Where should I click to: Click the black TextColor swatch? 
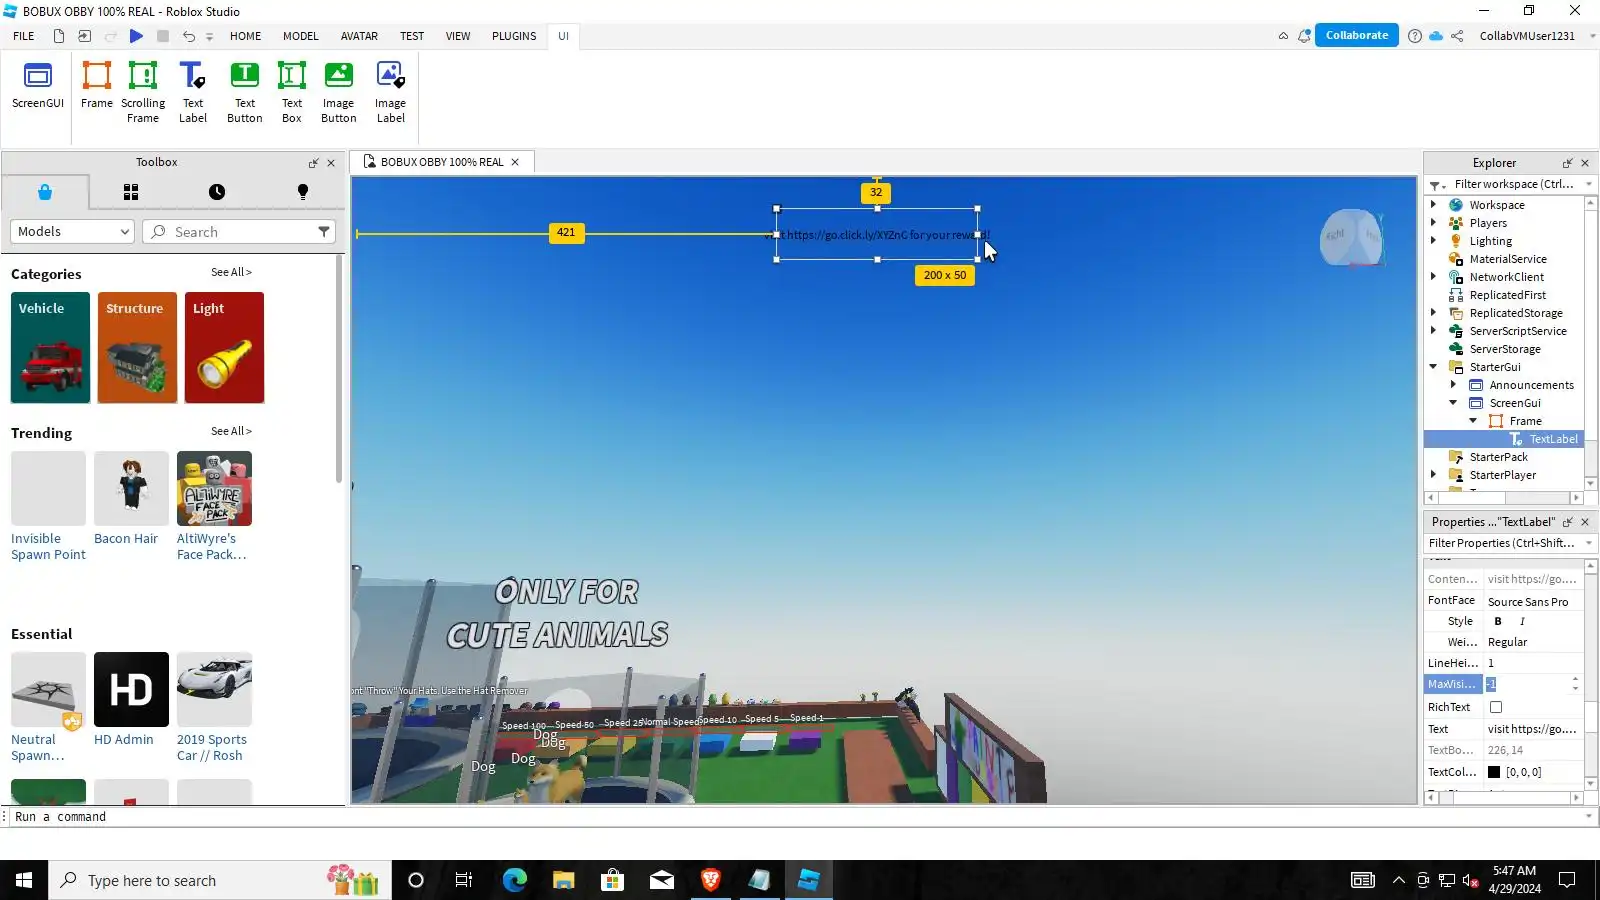tap(1494, 772)
